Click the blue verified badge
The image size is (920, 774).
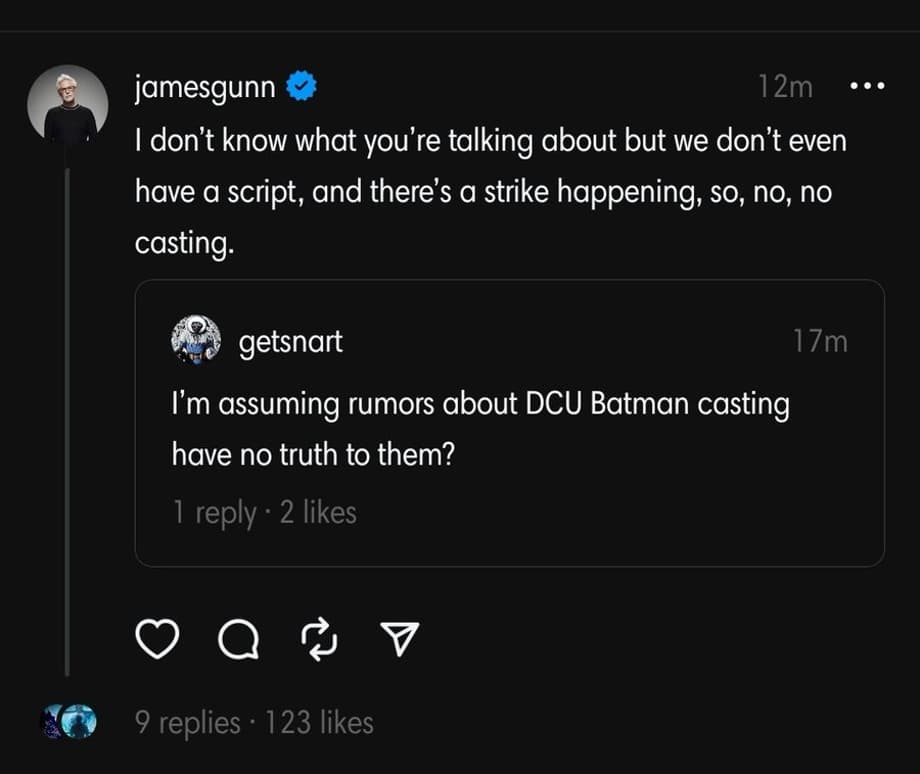[302, 87]
